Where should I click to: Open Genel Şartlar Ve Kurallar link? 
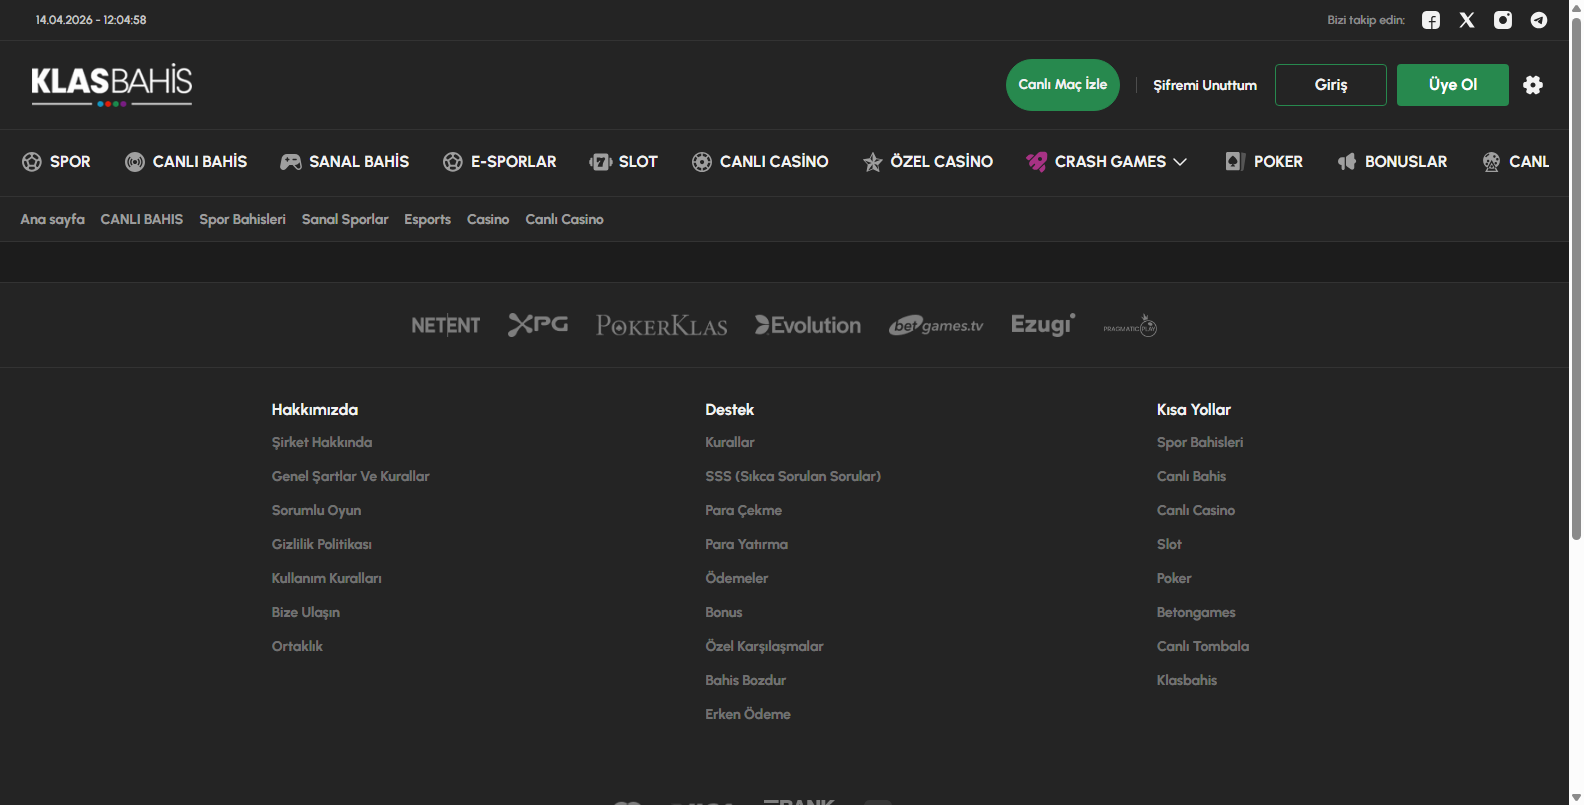[x=351, y=476]
